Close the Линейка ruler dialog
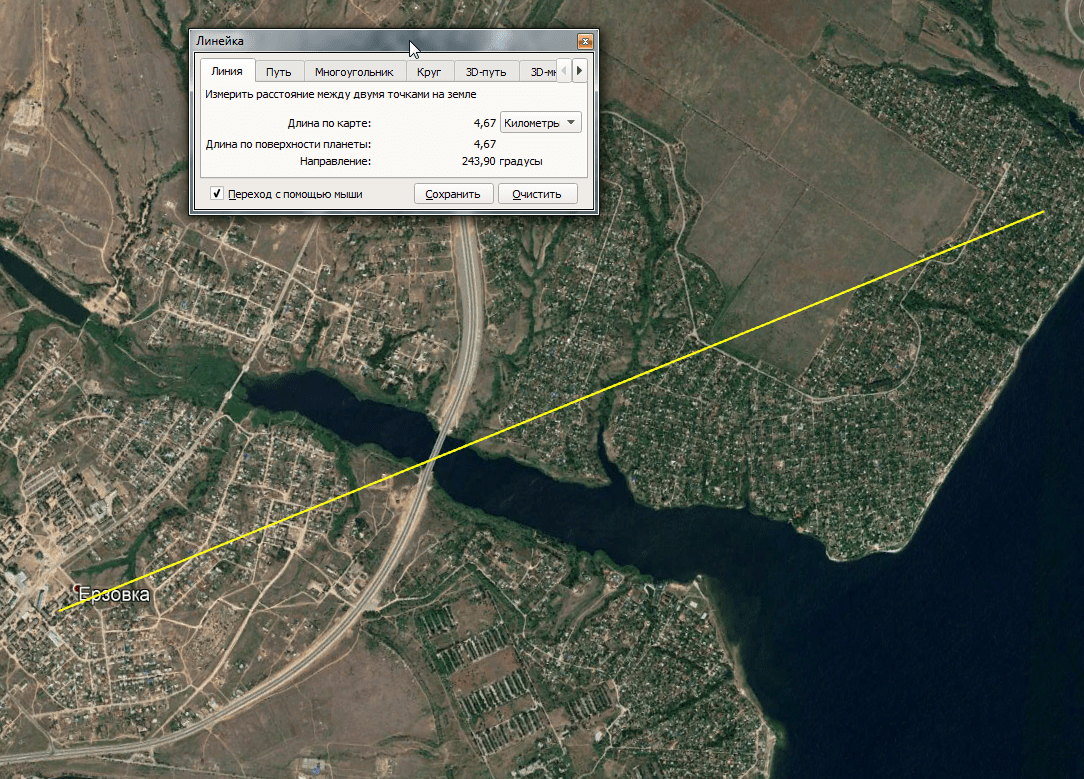Image resolution: width=1084 pixels, height=779 pixels. pyautogui.click(x=585, y=41)
